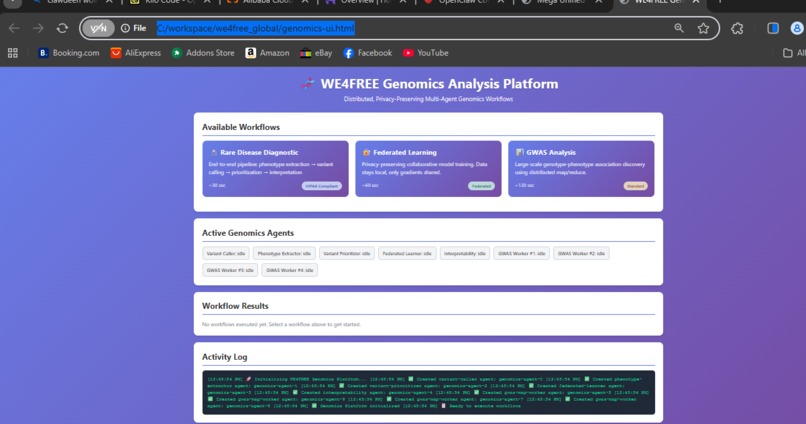Launch the GWAS Analysis workflow card
This screenshot has height=424, width=806.
click(581, 169)
